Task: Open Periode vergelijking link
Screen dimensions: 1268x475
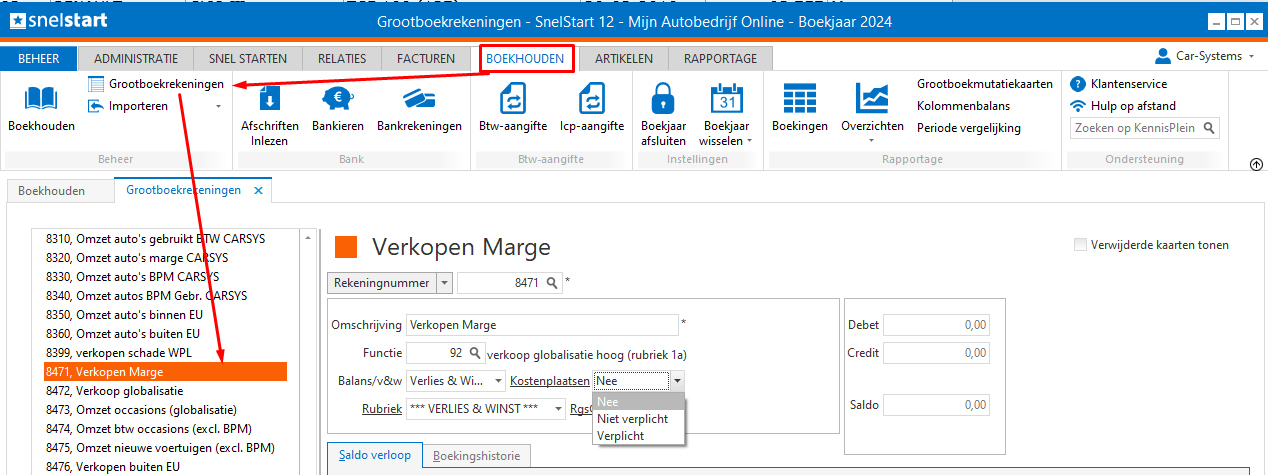Action: [x=969, y=128]
